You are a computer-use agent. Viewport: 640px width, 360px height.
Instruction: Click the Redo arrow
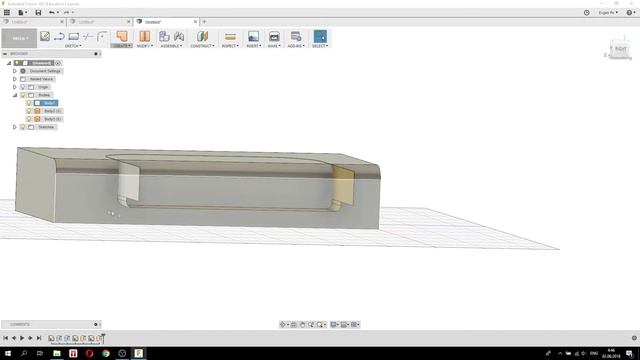(68, 13)
